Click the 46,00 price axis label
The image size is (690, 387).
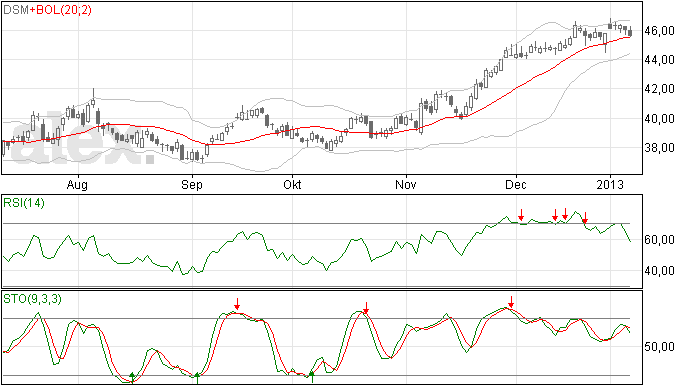tap(659, 31)
